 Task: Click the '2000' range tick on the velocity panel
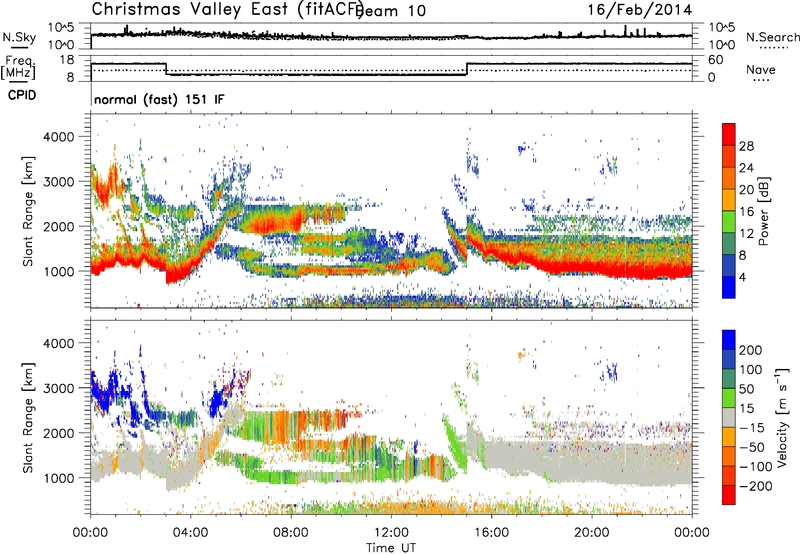59,433
